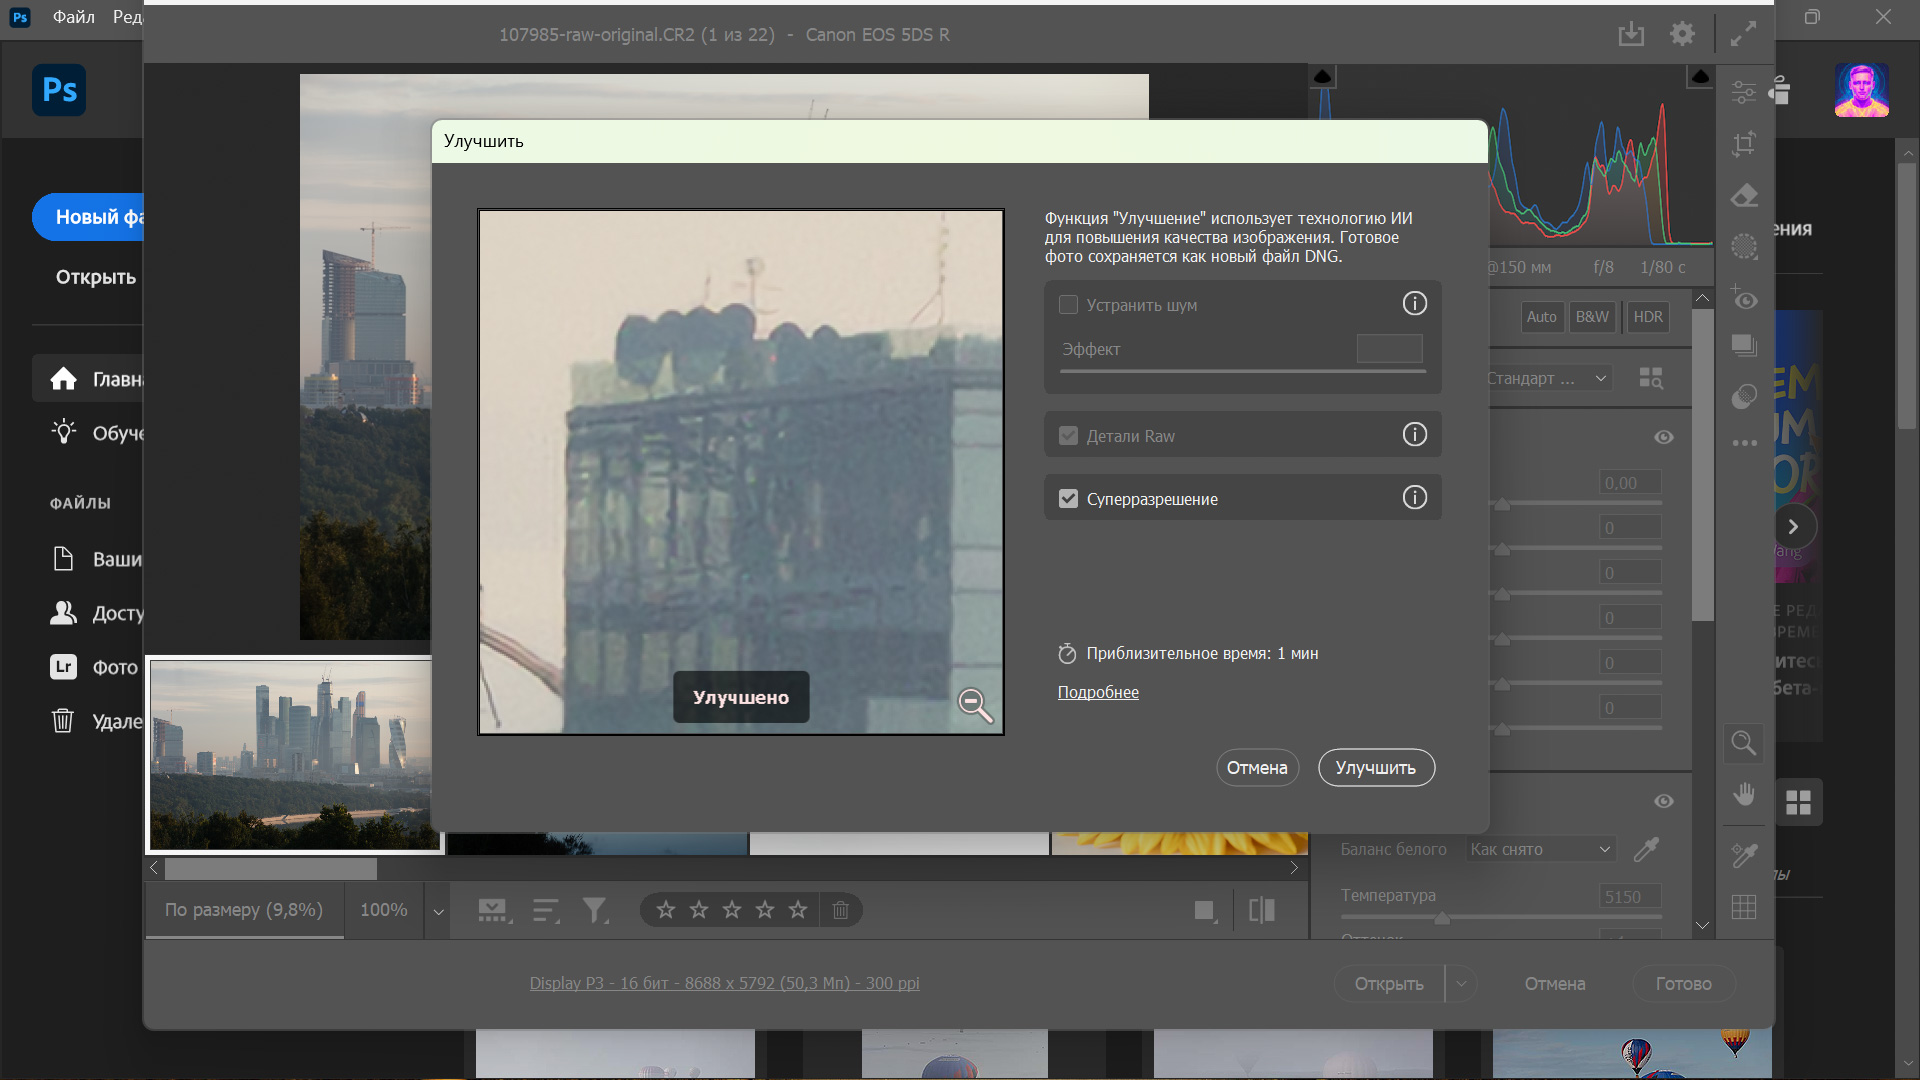The image size is (1920, 1080).
Task: Open filmstrip sort options icon
Action: [x=545, y=910]
